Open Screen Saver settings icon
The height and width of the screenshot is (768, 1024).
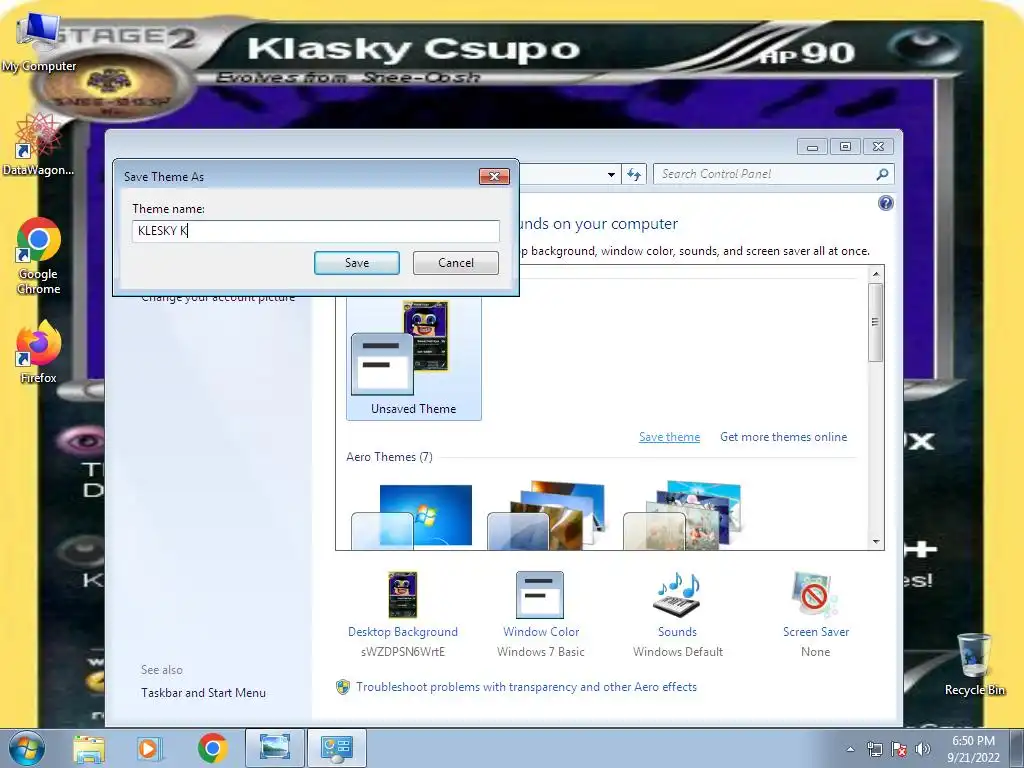coord(815,594)
